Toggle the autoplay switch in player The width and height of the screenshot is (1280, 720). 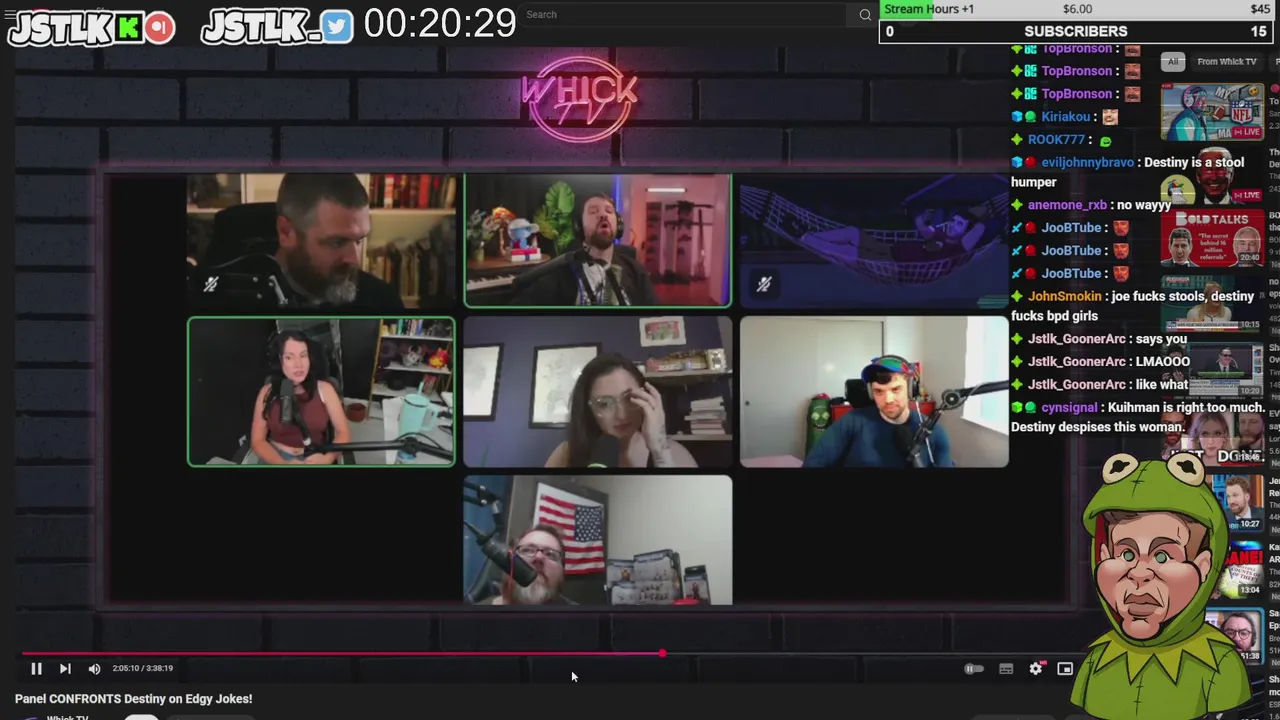[x=973, y=669]
